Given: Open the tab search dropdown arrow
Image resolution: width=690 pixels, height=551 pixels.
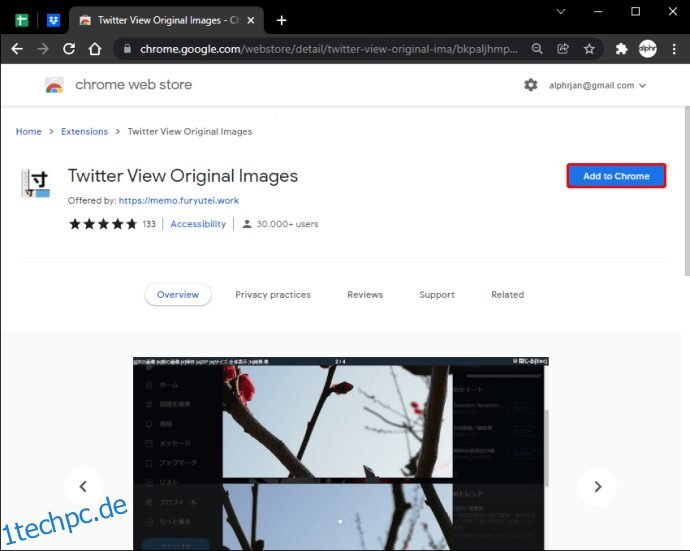Looking at the screenshot, I should [561, 12].
